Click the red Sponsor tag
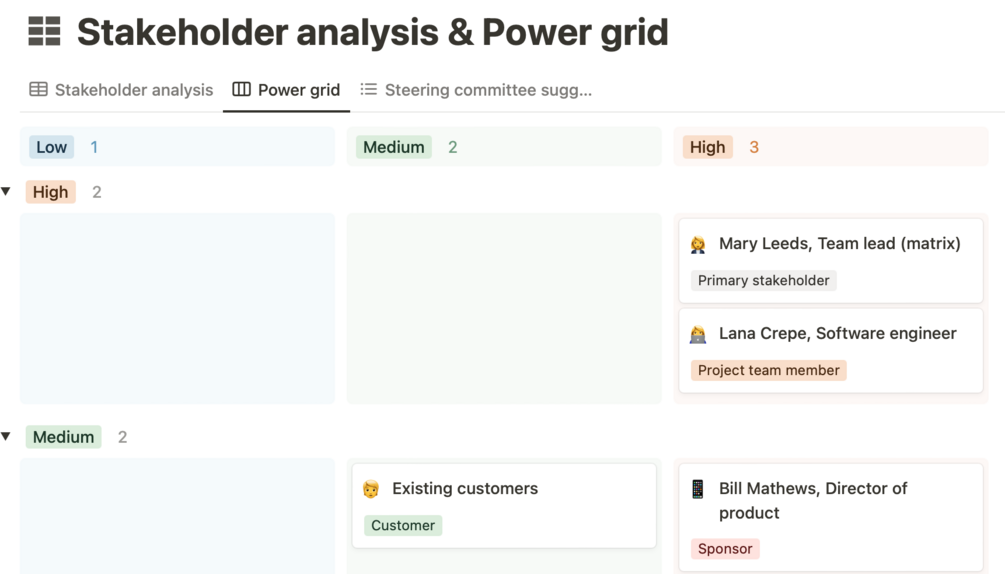Screen dimensions: 1005x574 coord(725,549)
